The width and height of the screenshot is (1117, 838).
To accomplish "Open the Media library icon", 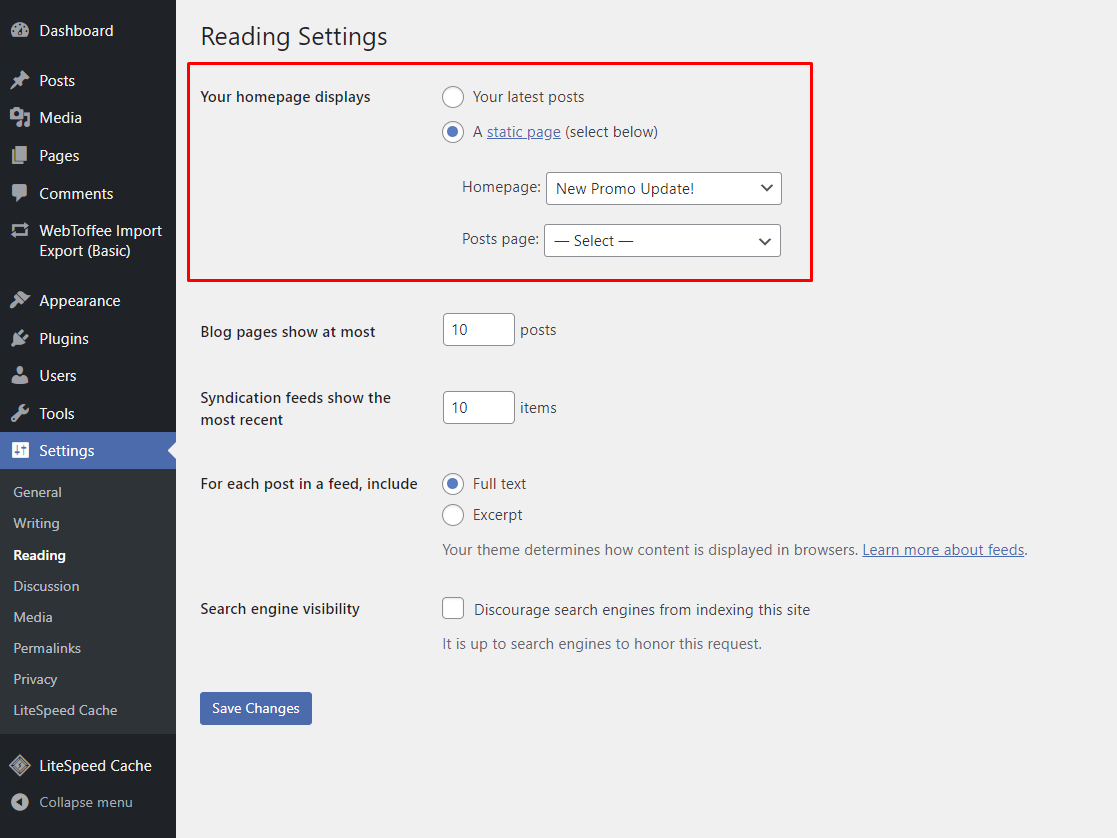I will pyautogui.click(x=22, y=117).
